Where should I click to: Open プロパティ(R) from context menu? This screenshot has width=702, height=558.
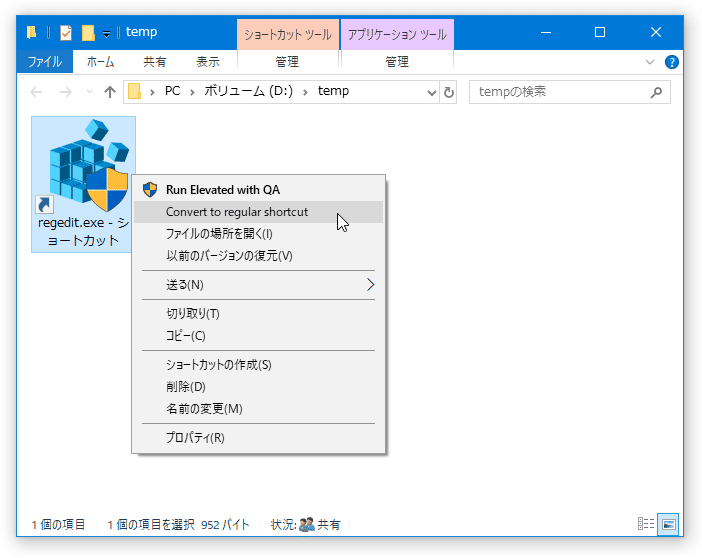click(258, 438)
